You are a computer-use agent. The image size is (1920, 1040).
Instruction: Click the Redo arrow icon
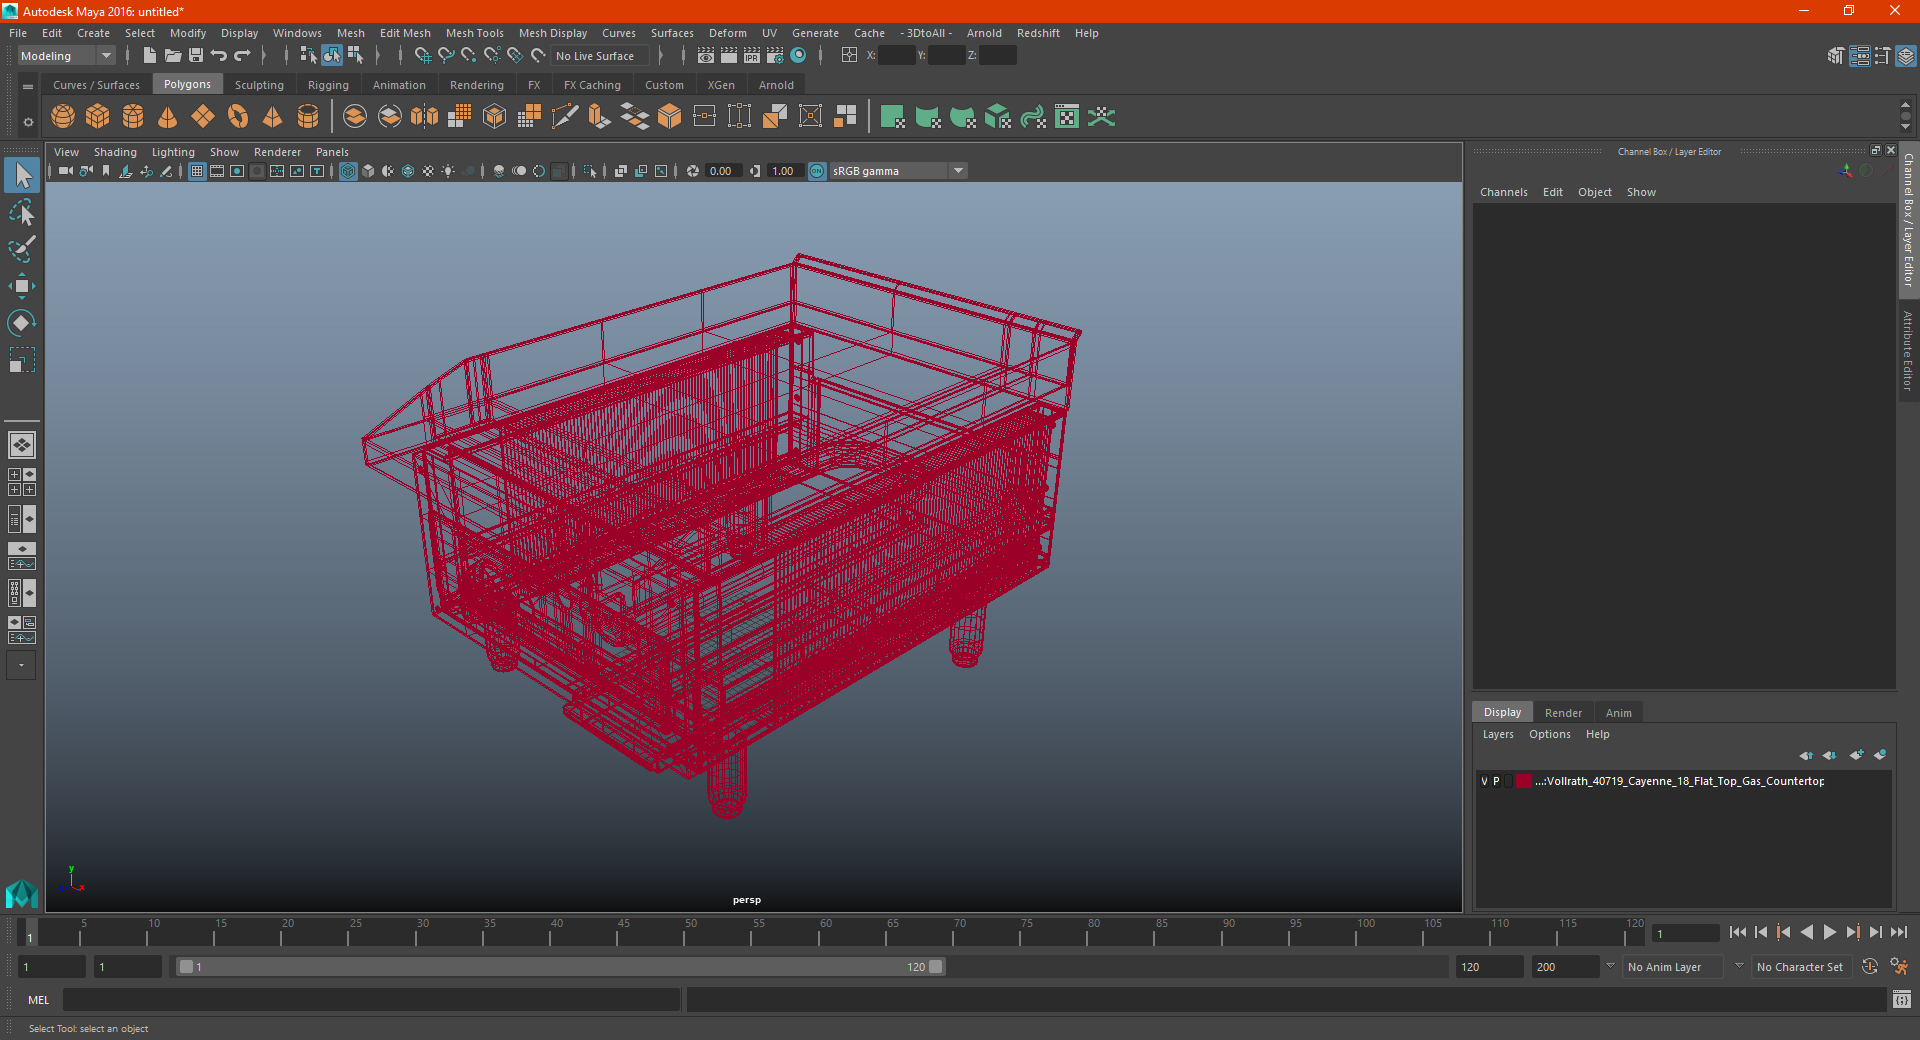click(x=242, y=56)
